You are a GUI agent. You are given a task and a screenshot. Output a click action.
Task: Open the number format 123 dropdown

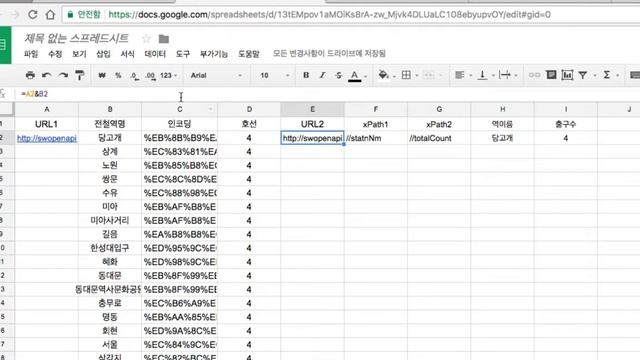pos(168,76)
